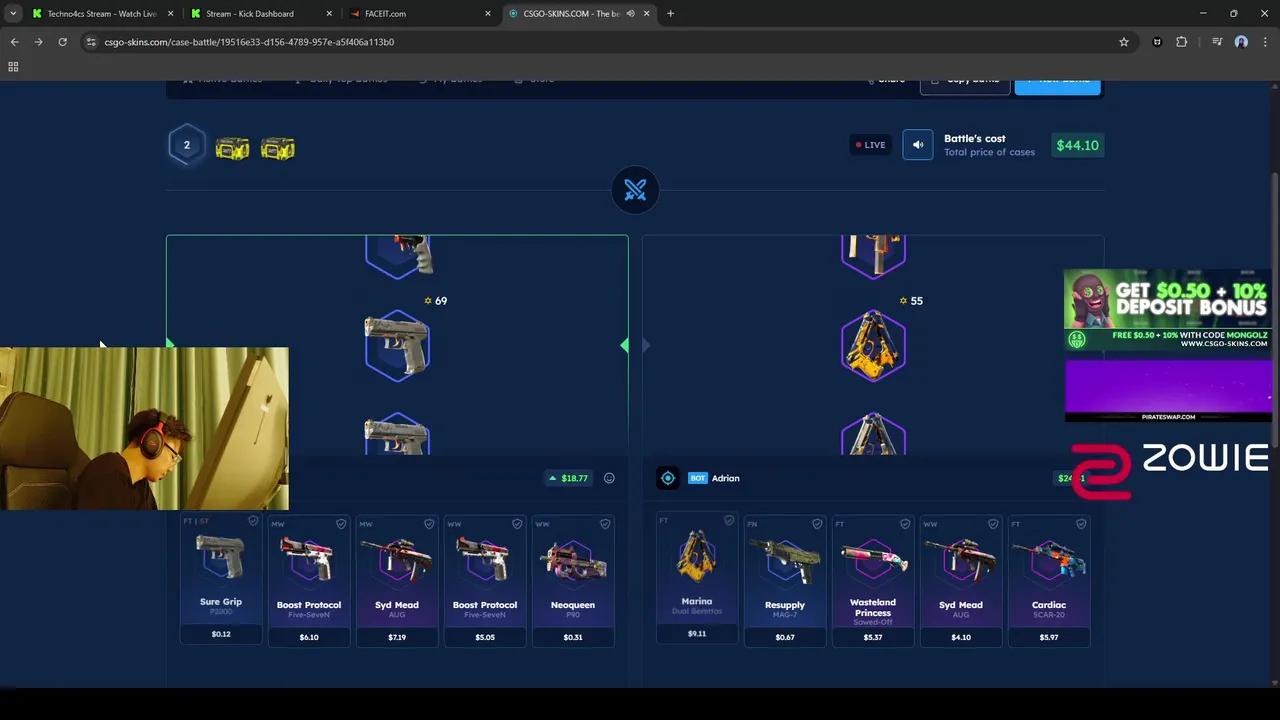Mute the CSGO-SKINS tab audio icon
This screenshot has height=720, width=1280.
(630, 14)
